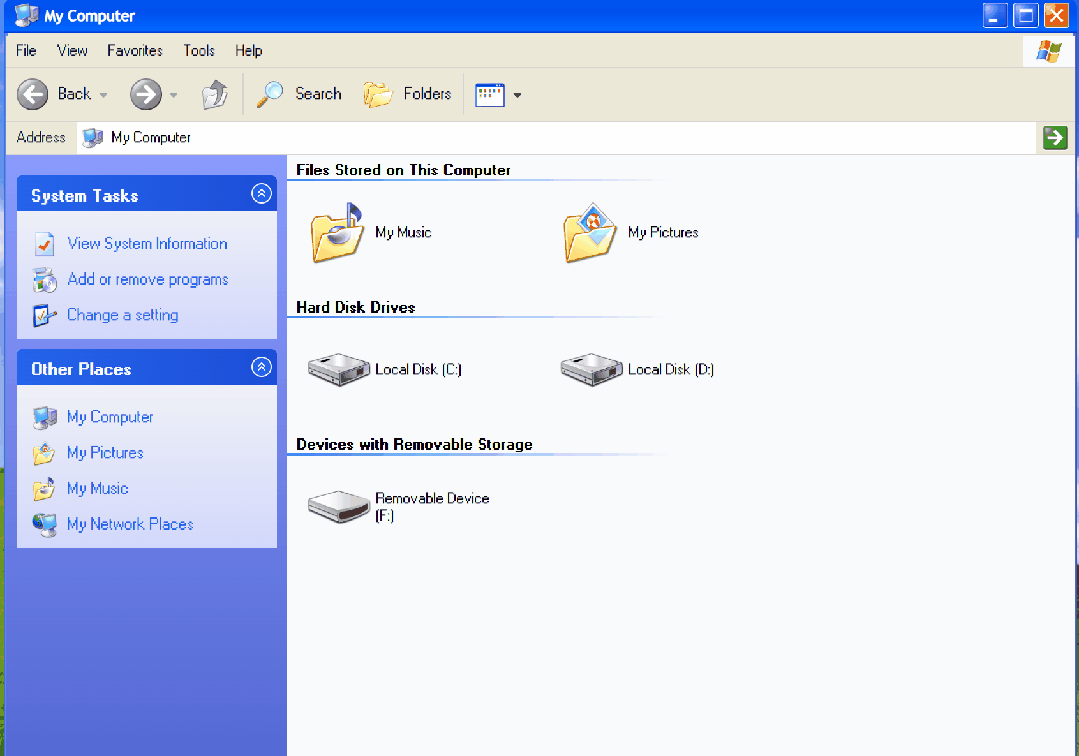Screen dimensions: 1079x756
Task: Collapse the System Tasks panel
Action: pos(261,193)
